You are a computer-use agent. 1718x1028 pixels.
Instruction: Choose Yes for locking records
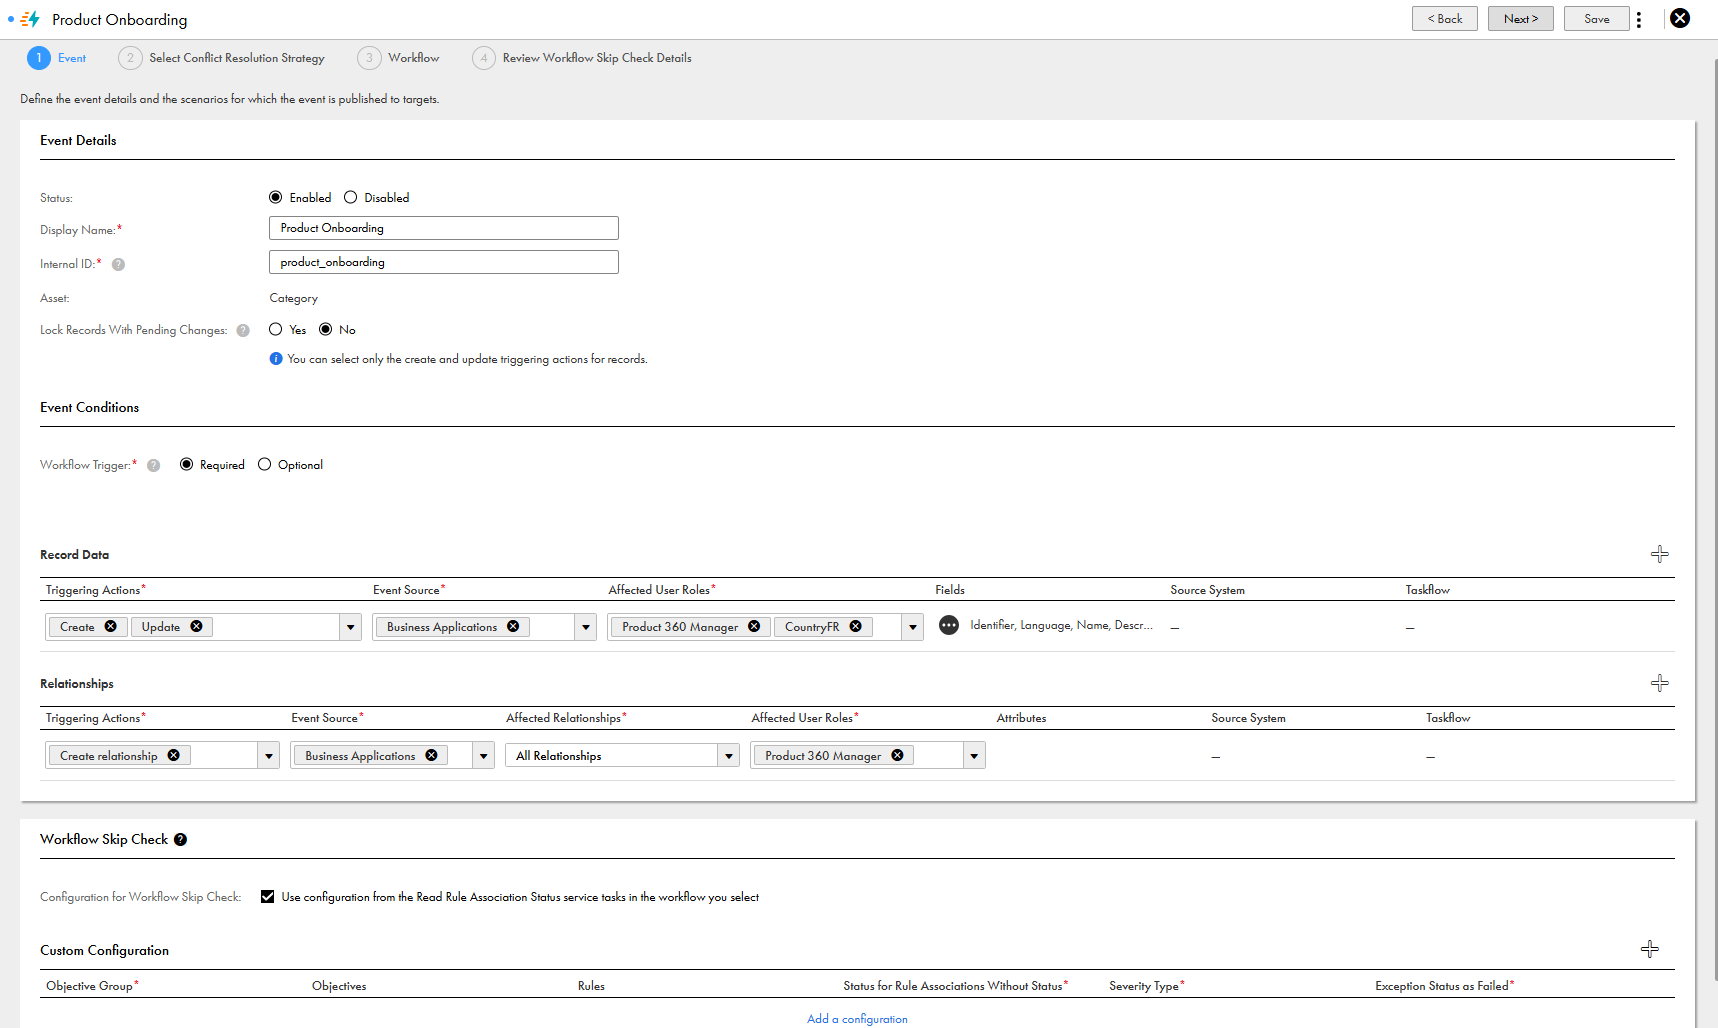pos(276,329)
